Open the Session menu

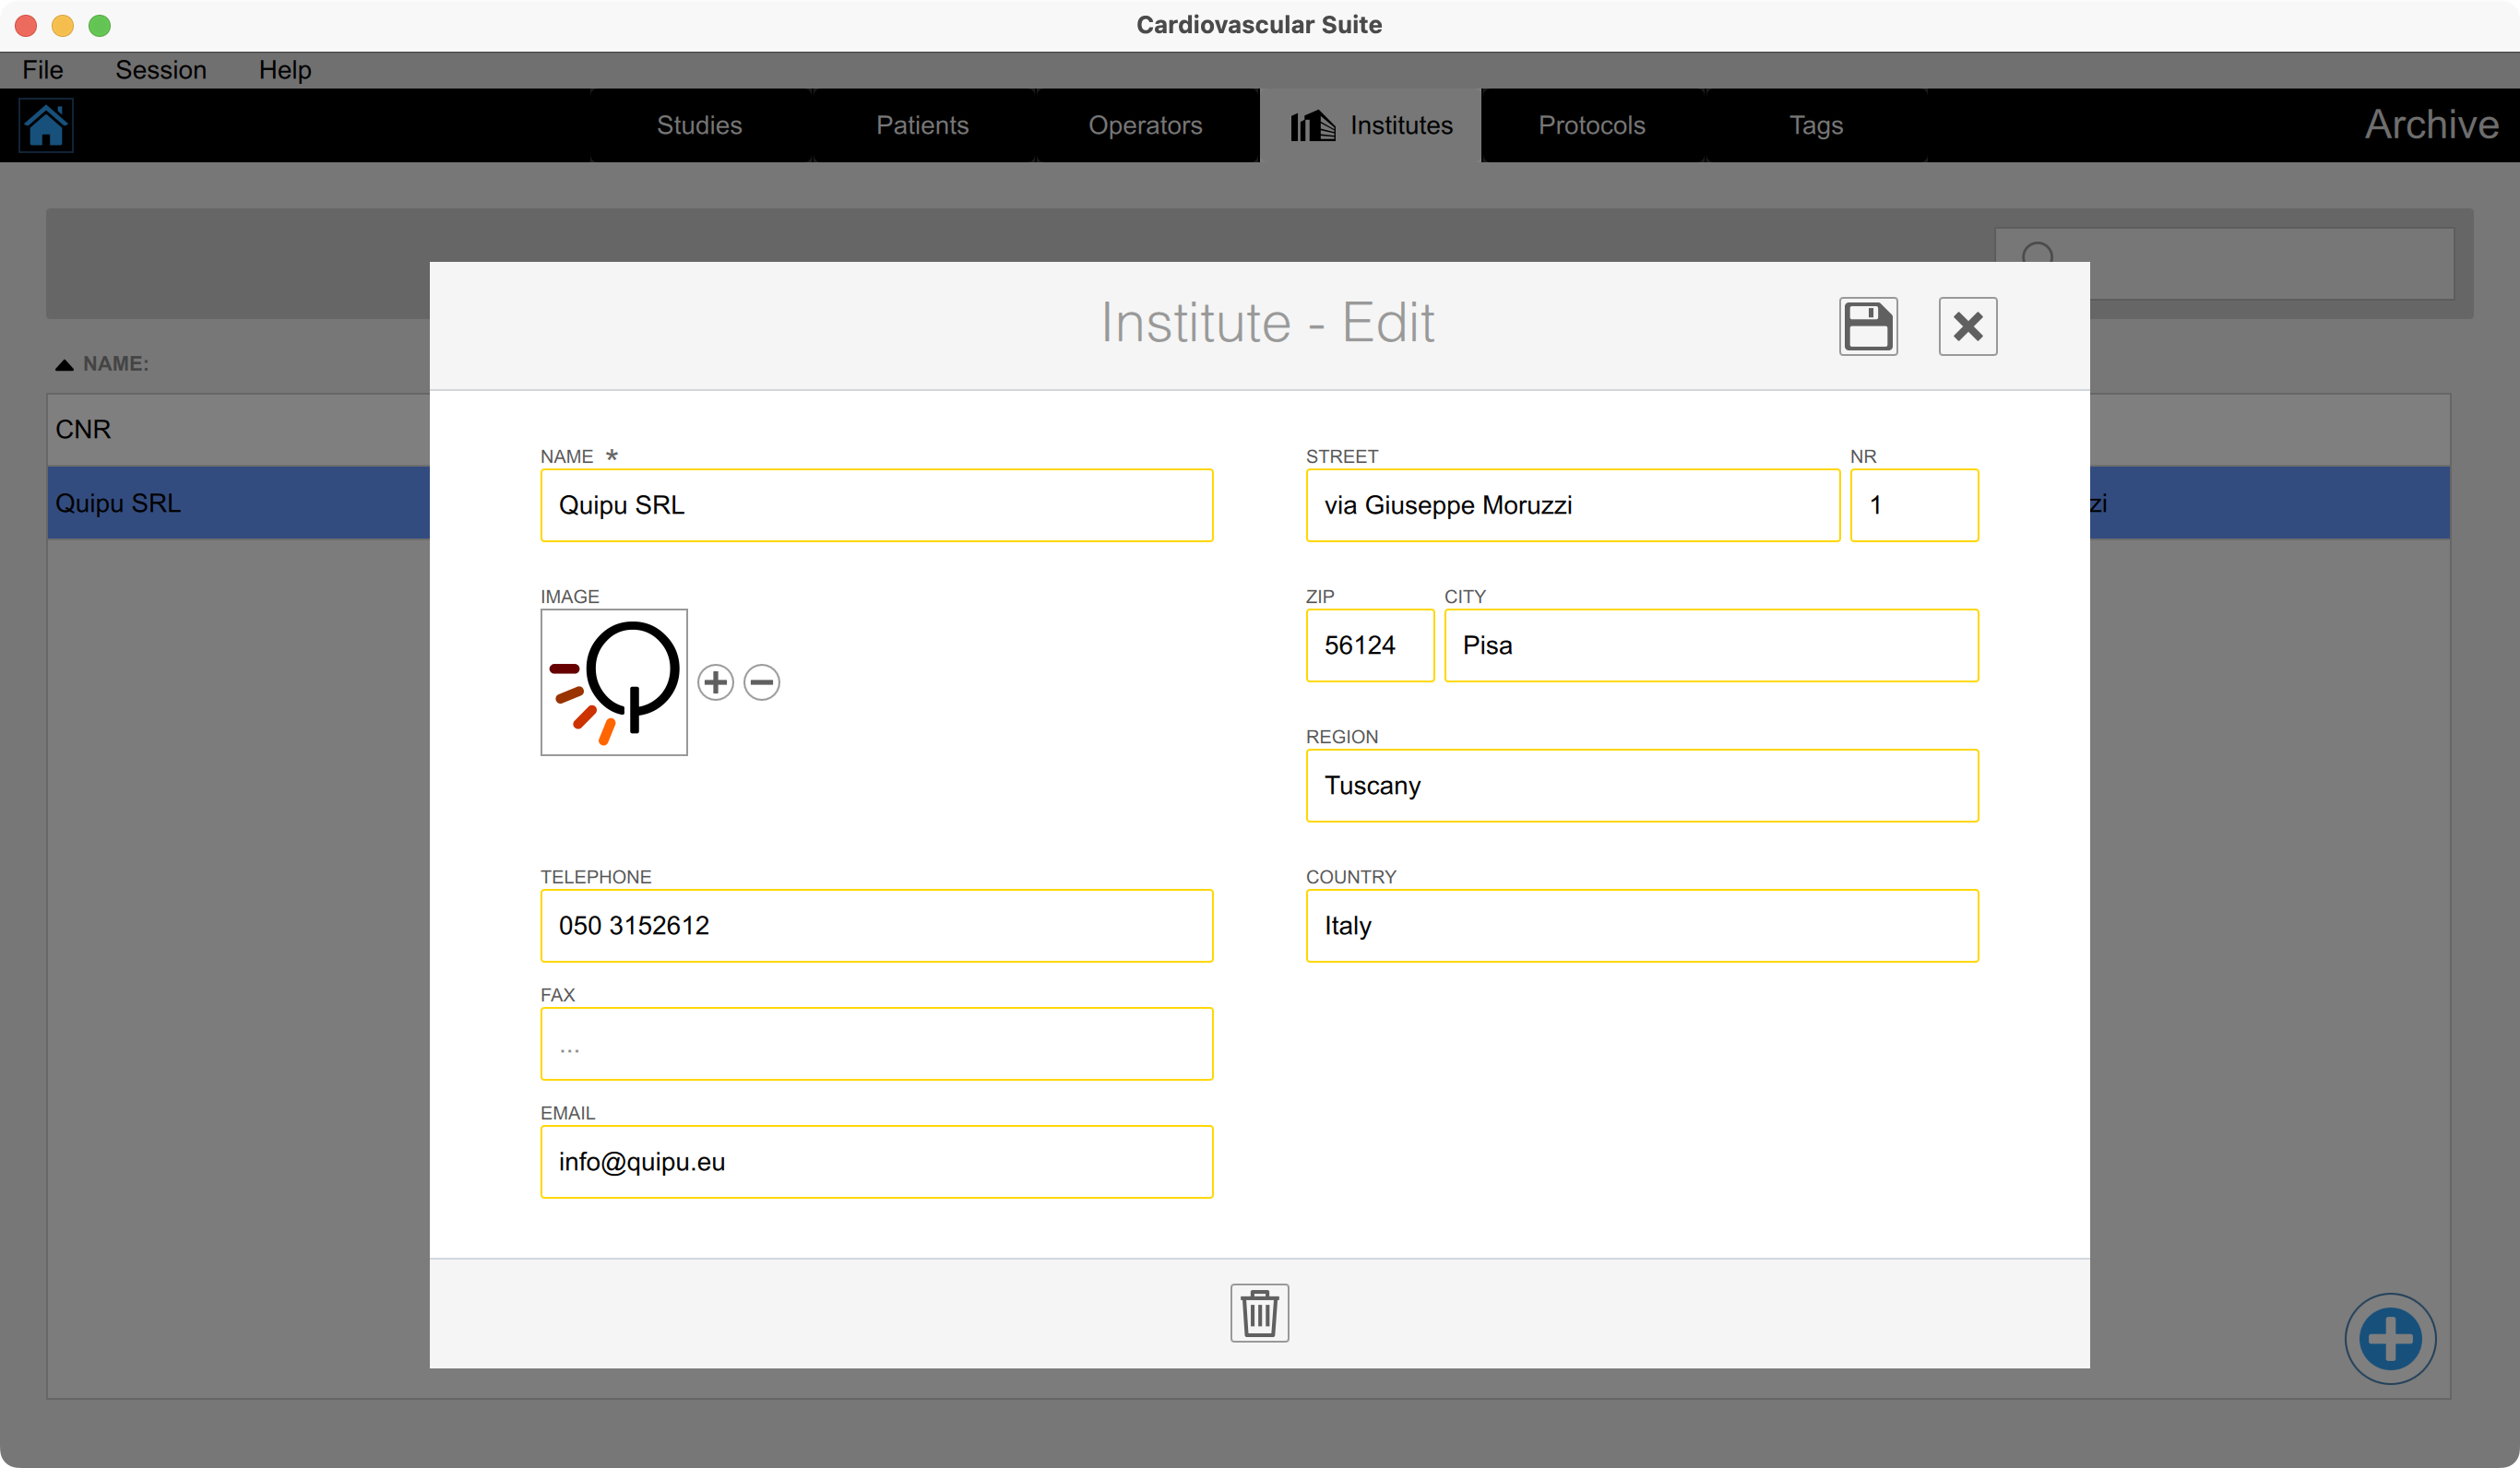coord(161,70)
